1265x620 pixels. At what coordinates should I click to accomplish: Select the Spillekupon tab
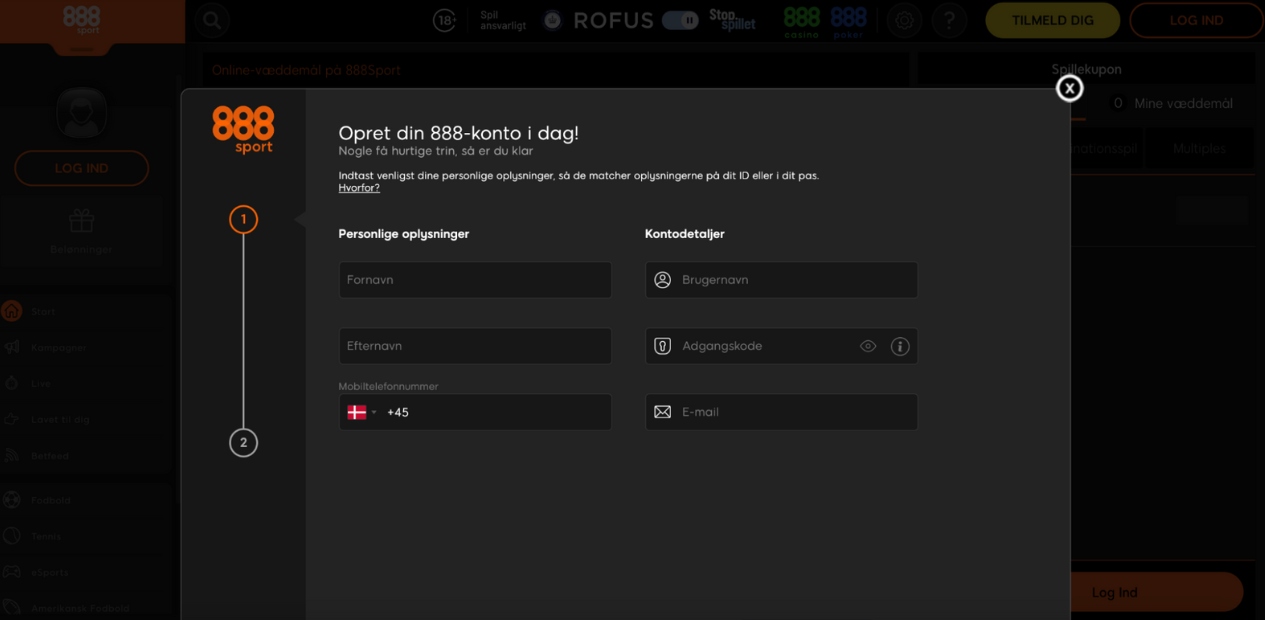tap(1086, 70)
